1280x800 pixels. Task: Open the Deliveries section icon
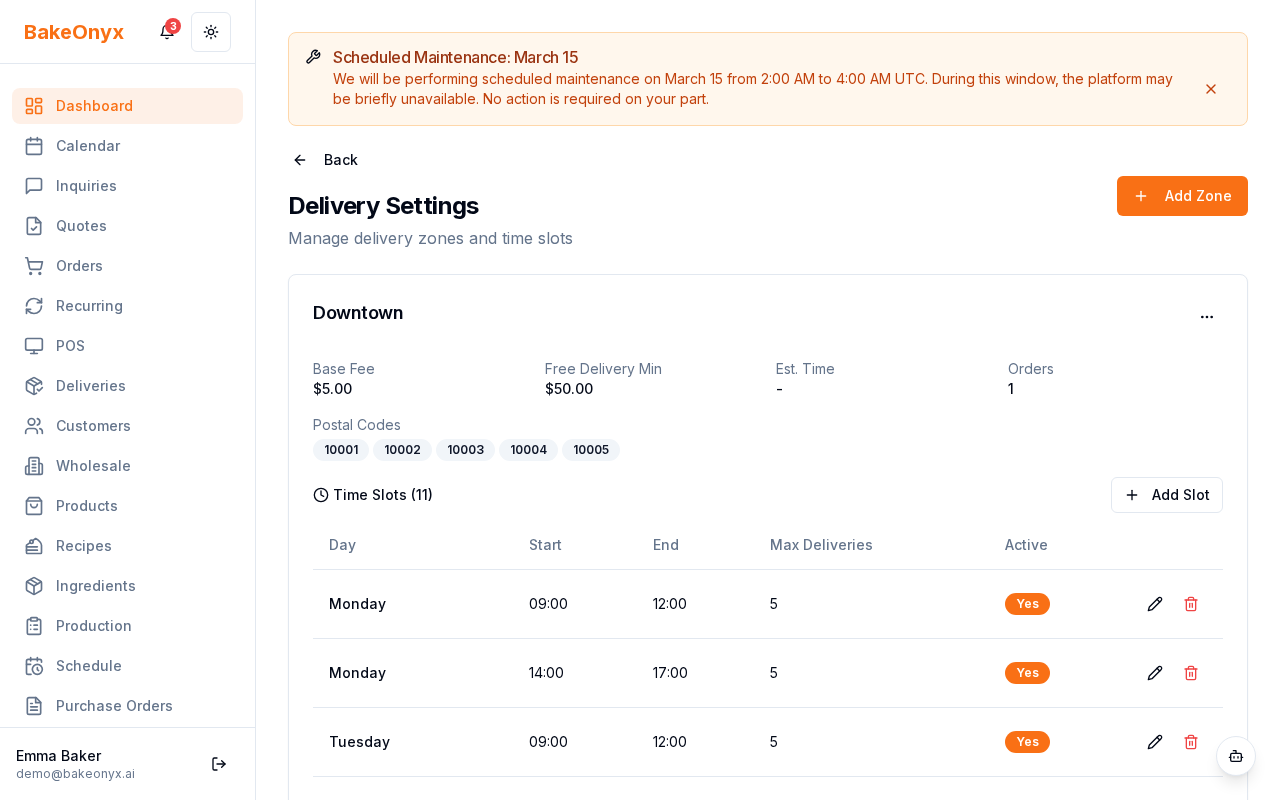[x=34, y=386]
